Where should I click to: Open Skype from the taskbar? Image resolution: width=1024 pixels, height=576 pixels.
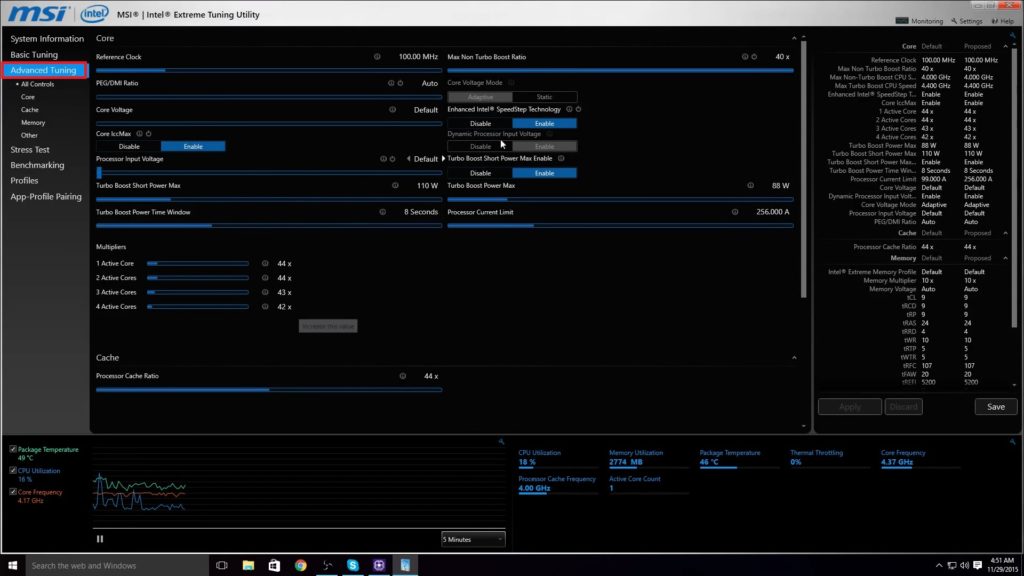(x=353, y=566)
